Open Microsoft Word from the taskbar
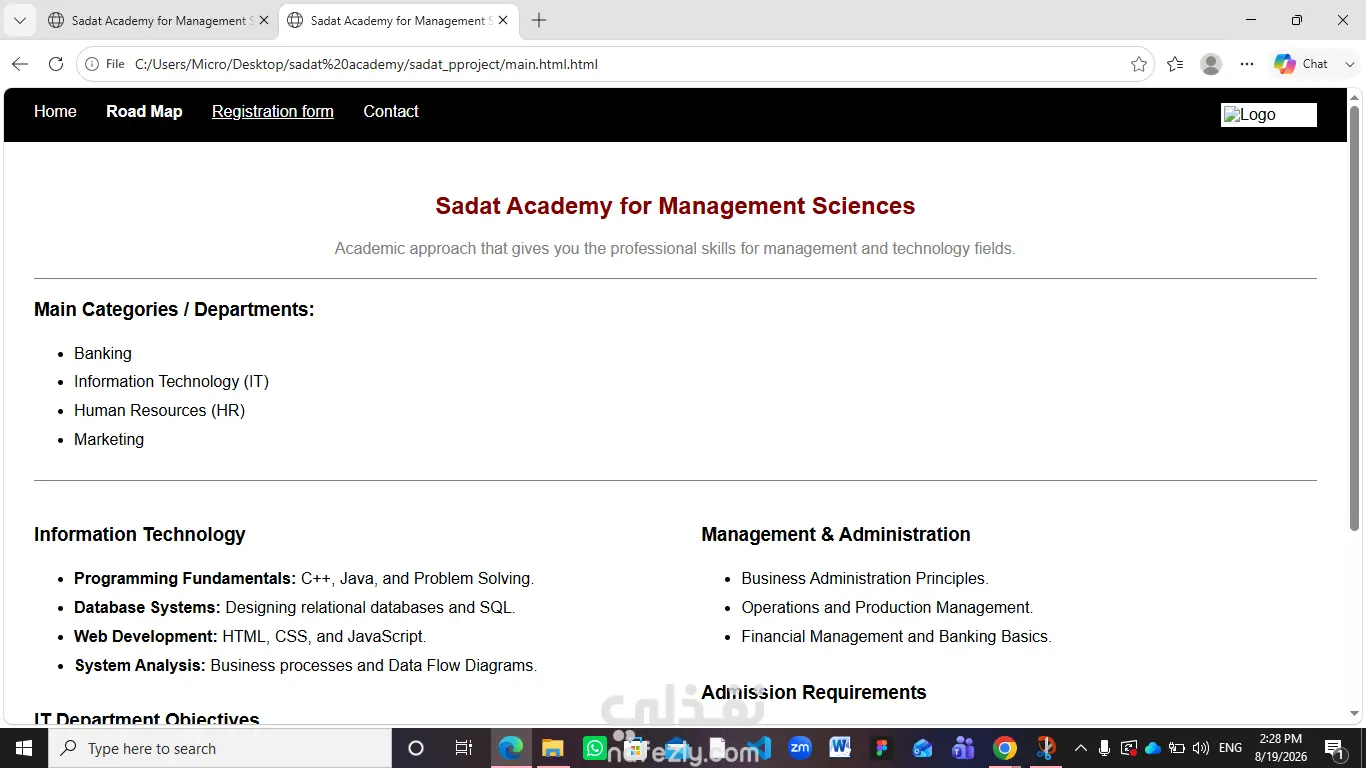The height and width of the screenshot is (768, 1366). [x=841, y=748]
